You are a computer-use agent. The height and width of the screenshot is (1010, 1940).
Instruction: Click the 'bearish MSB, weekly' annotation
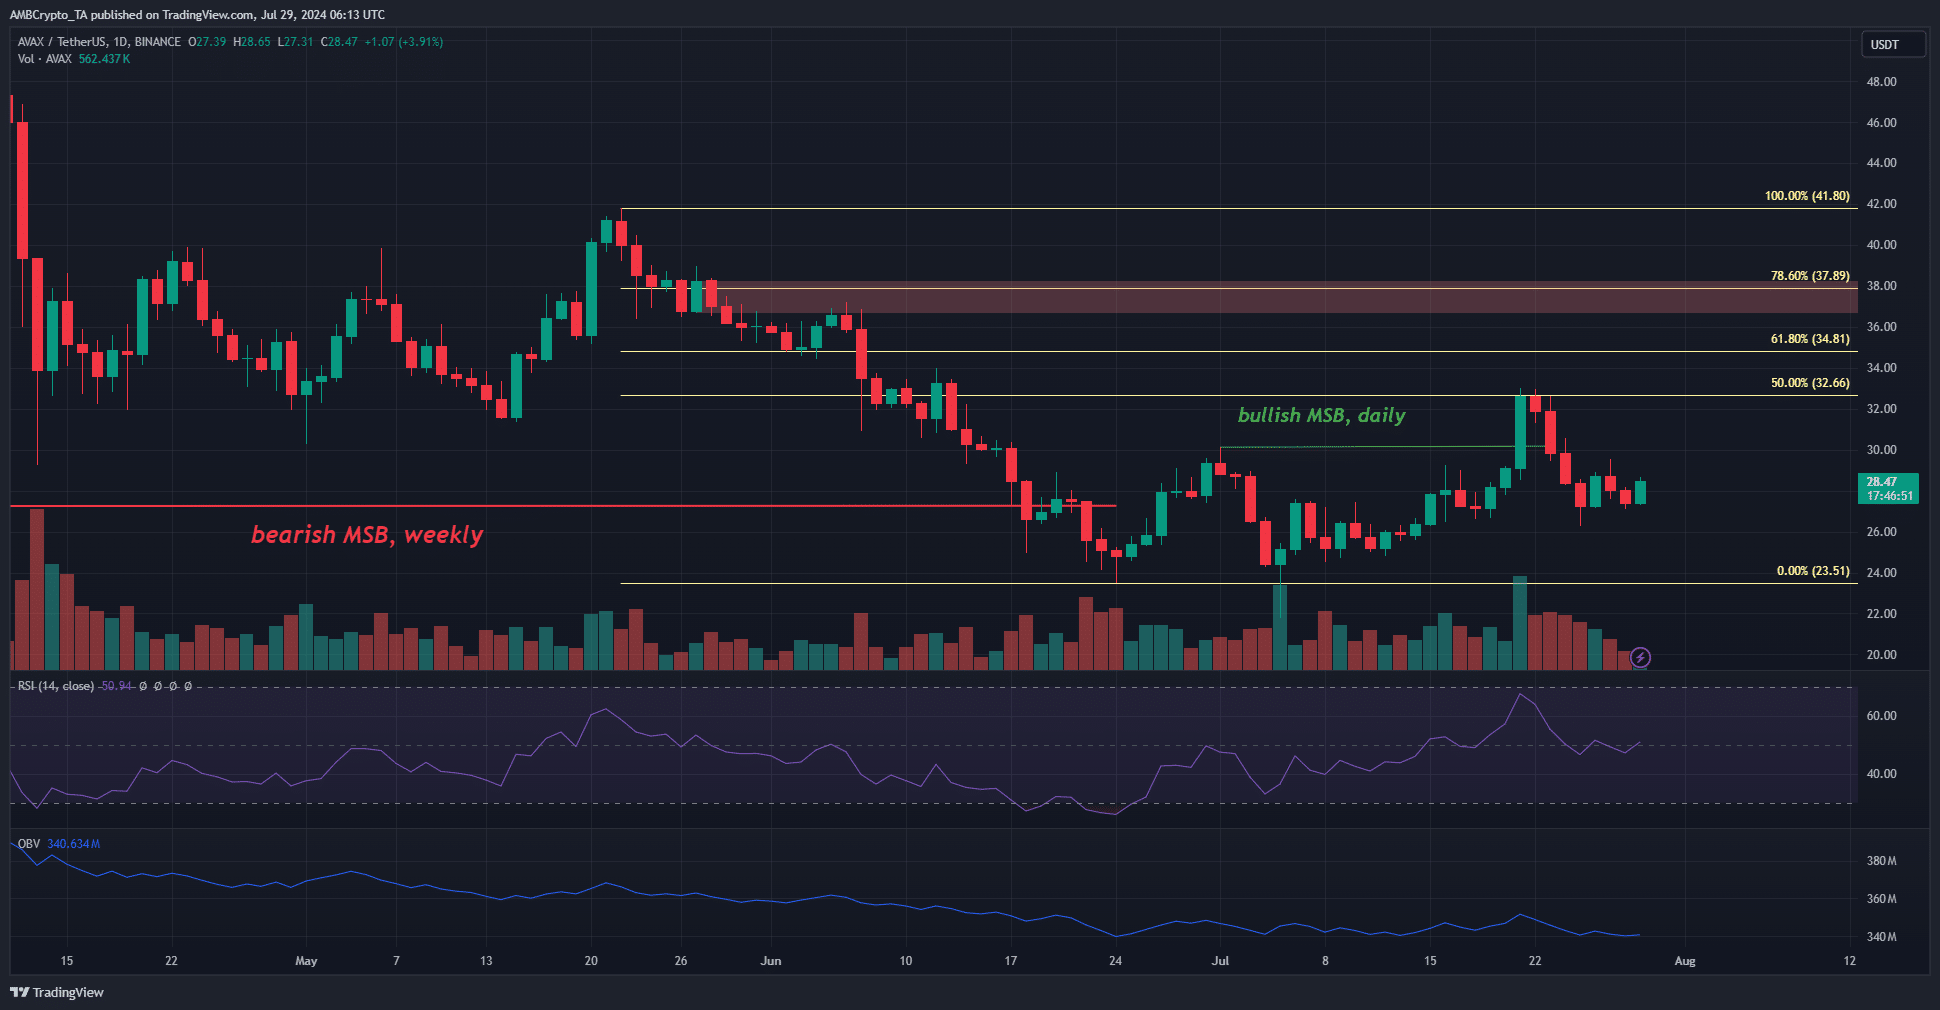(x=367, y=535)
